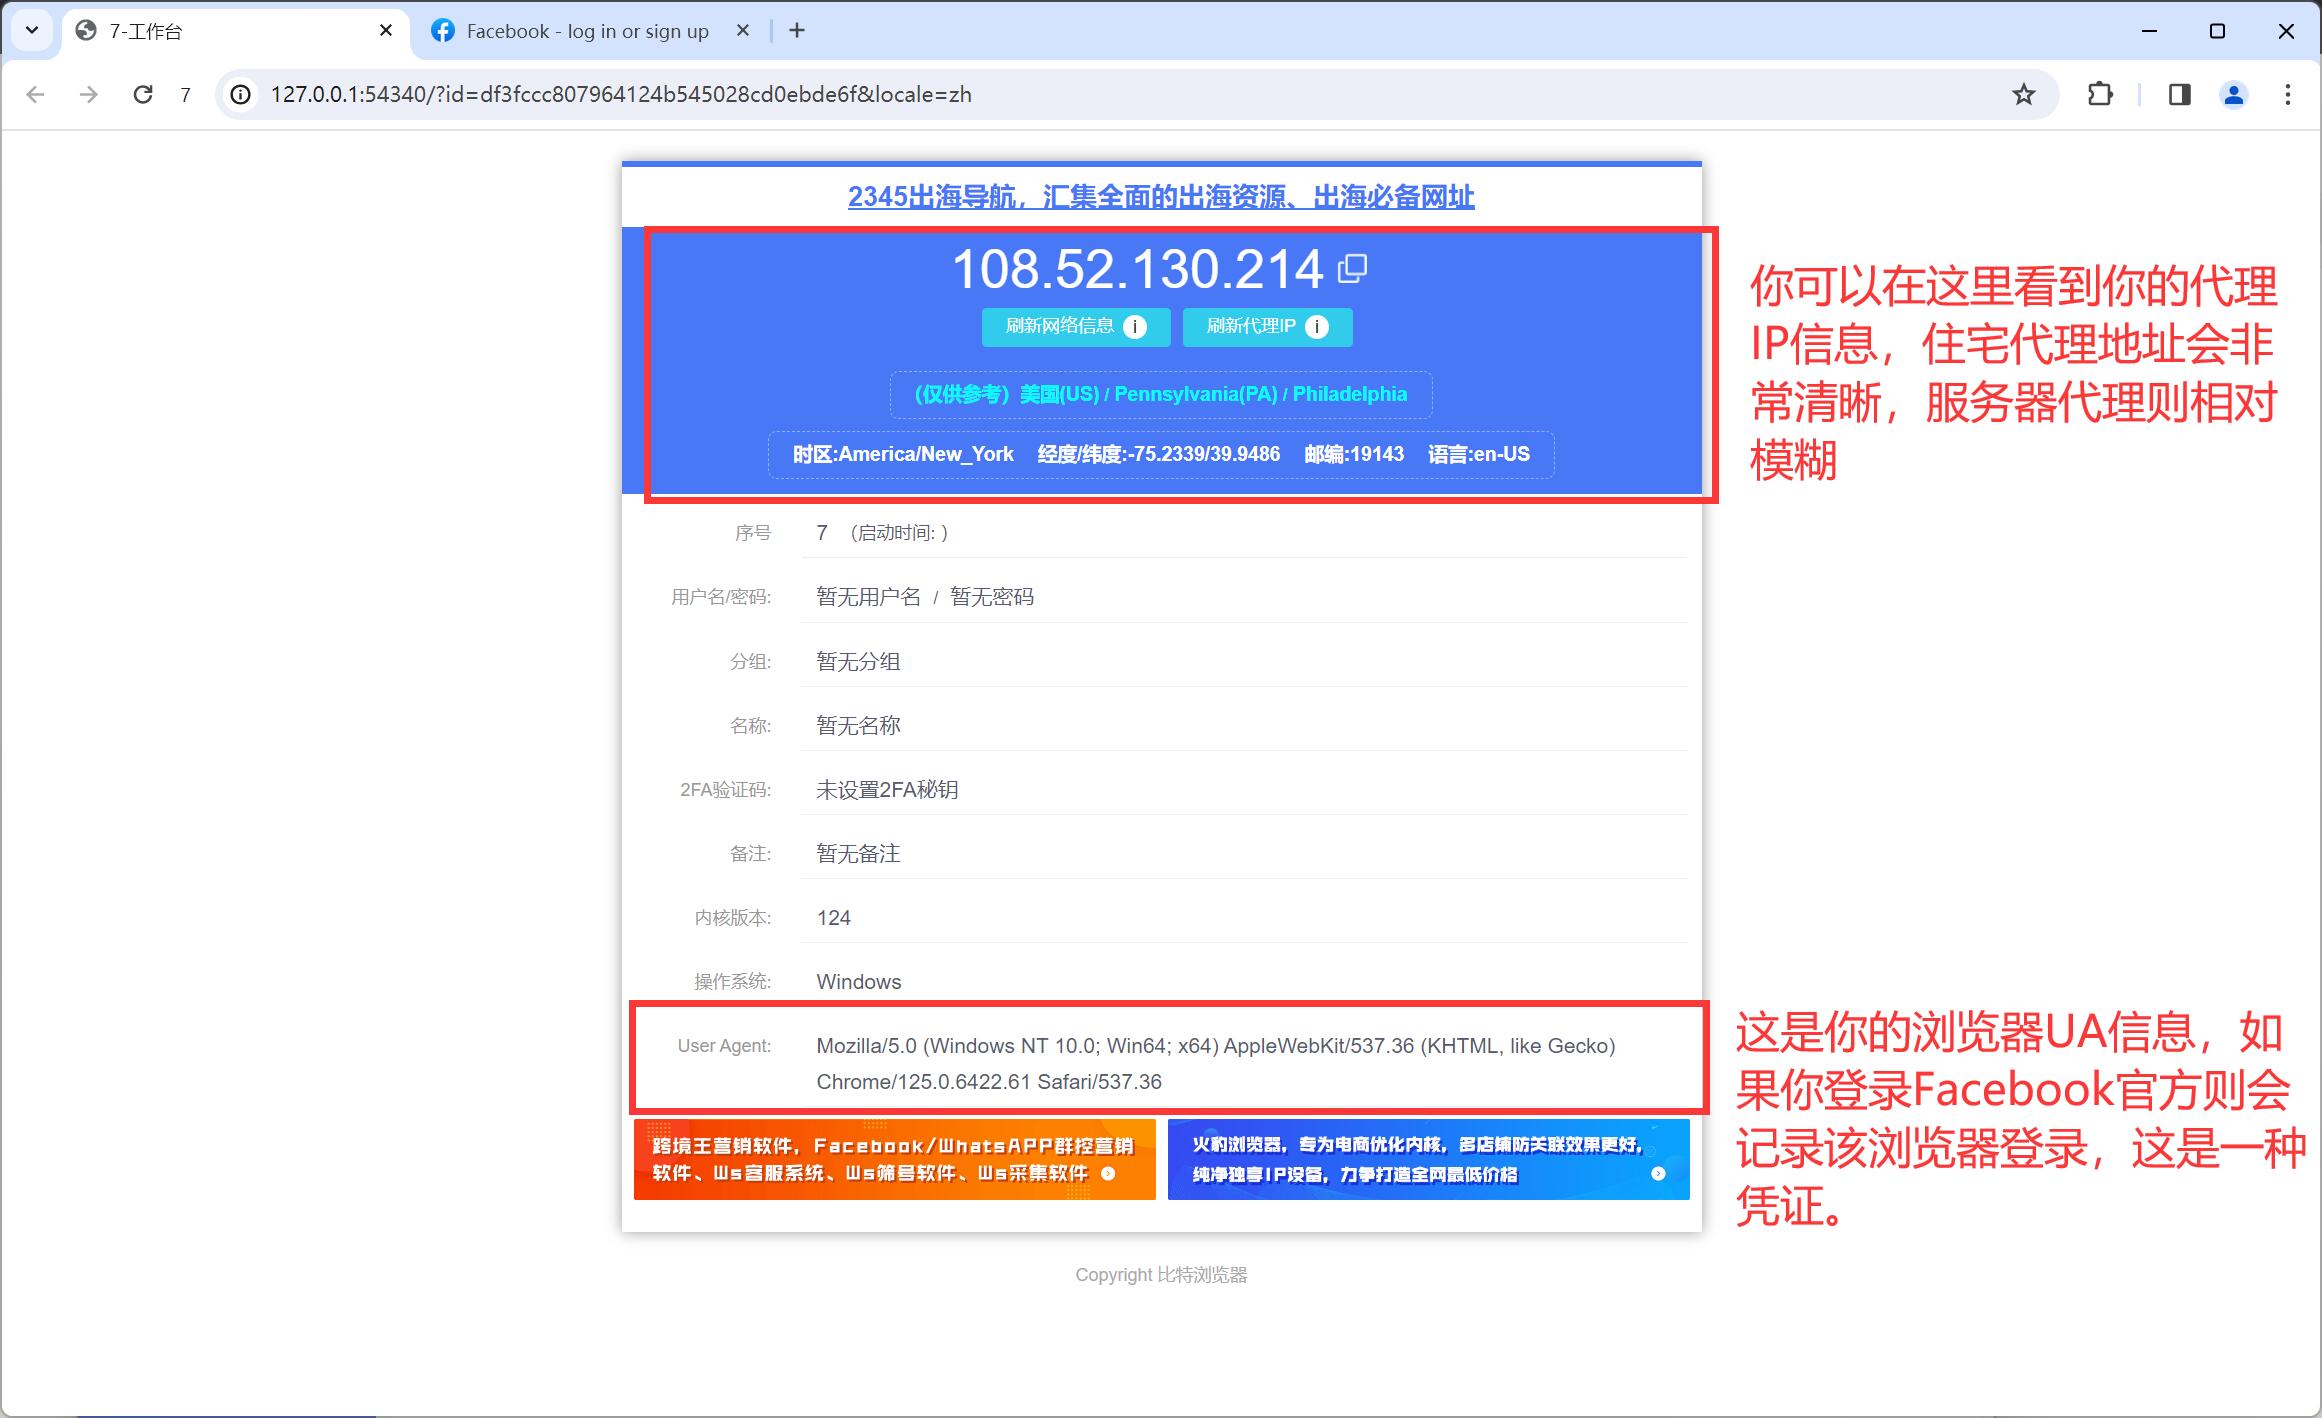Show info icon on 刷新网络信息

tap(1135, 327)
